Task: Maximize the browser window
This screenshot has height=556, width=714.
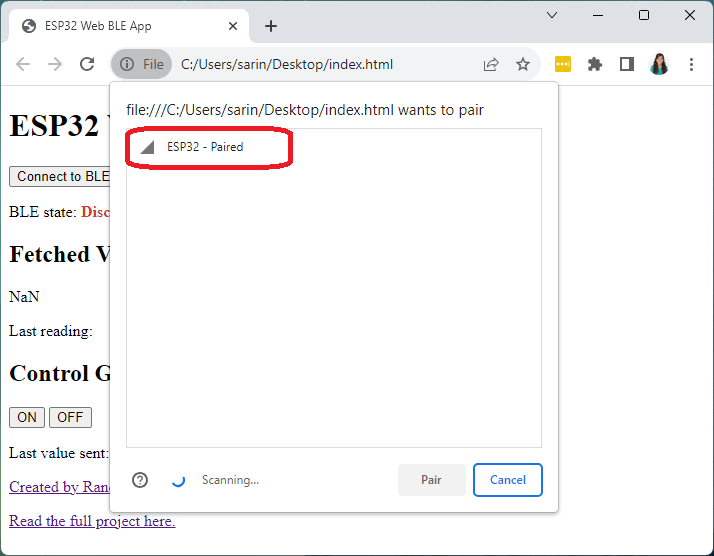Action: [x=644, y=15]
